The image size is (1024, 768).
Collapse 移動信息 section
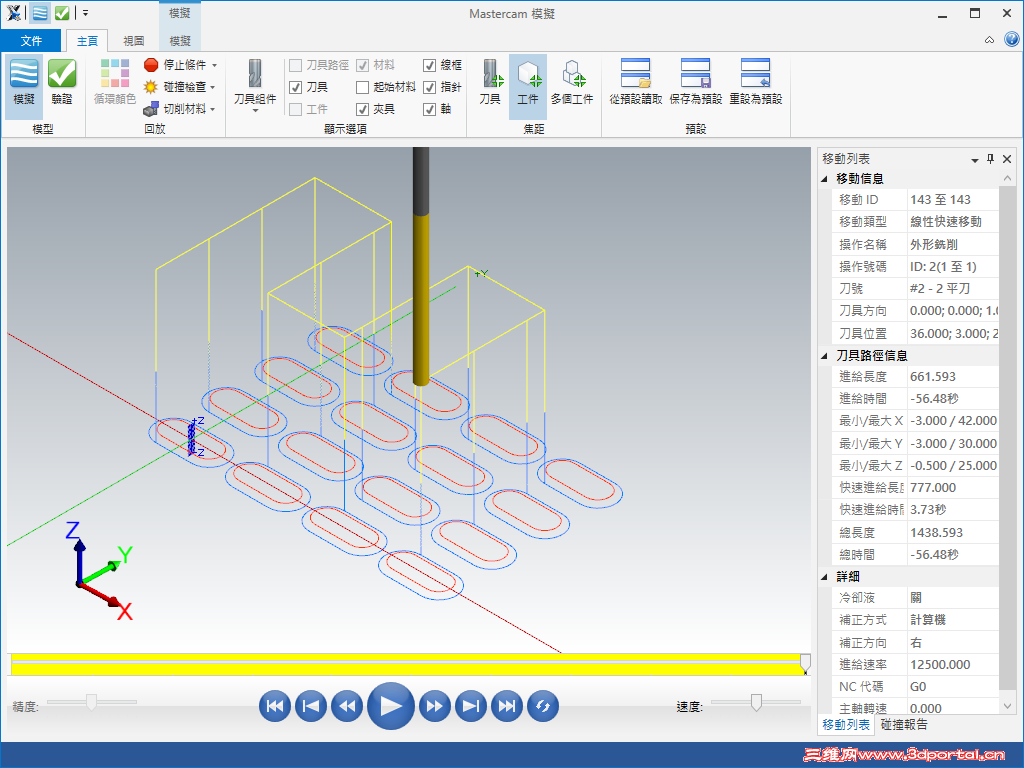click(x=824, y=178)
